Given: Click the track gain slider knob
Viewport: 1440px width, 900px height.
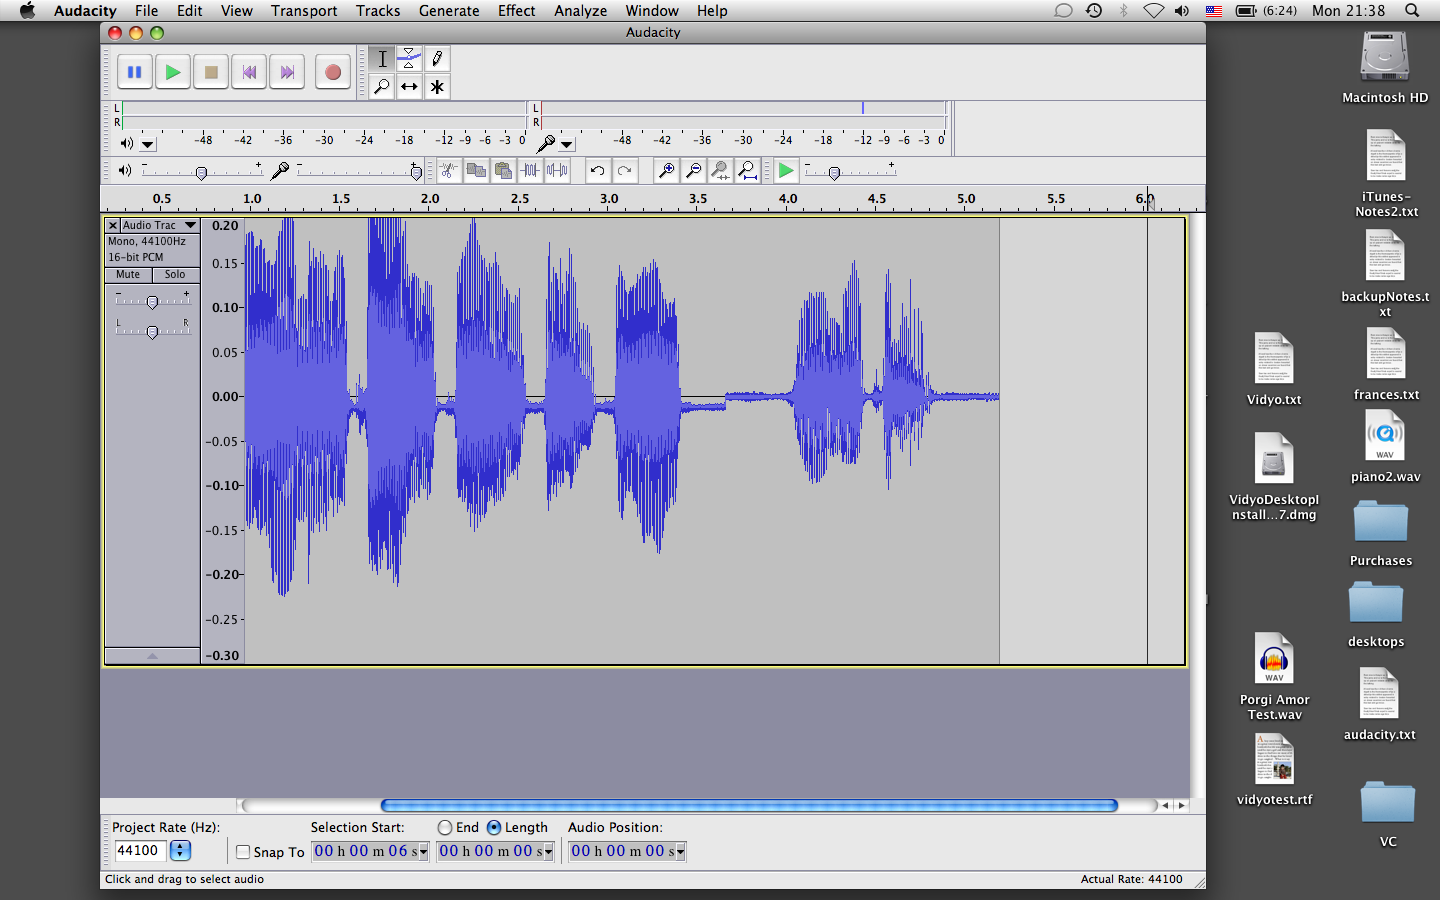Looking at the screenshot, I should [x=152, y=302].
